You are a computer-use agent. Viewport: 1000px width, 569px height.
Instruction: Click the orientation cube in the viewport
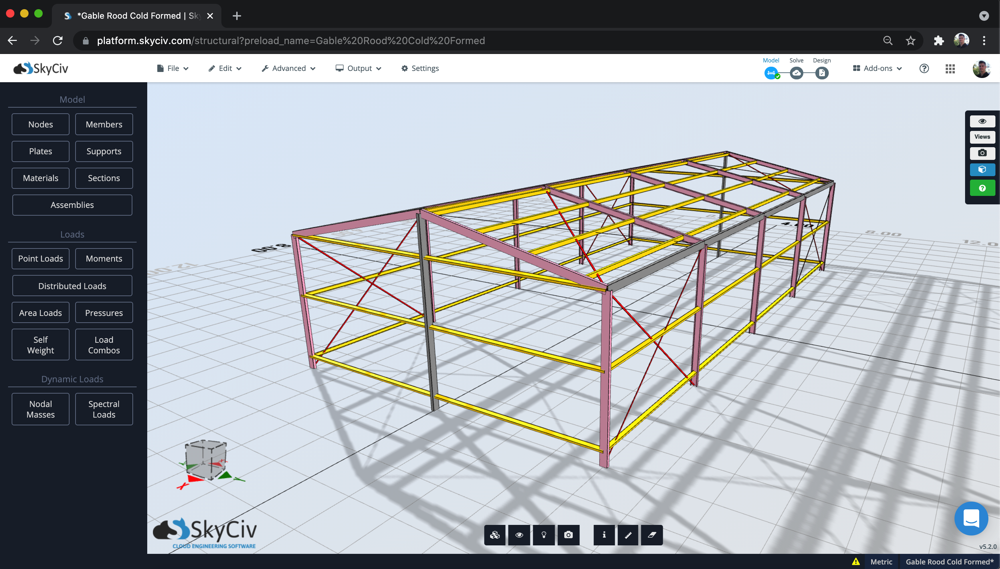tap(205, 459)
